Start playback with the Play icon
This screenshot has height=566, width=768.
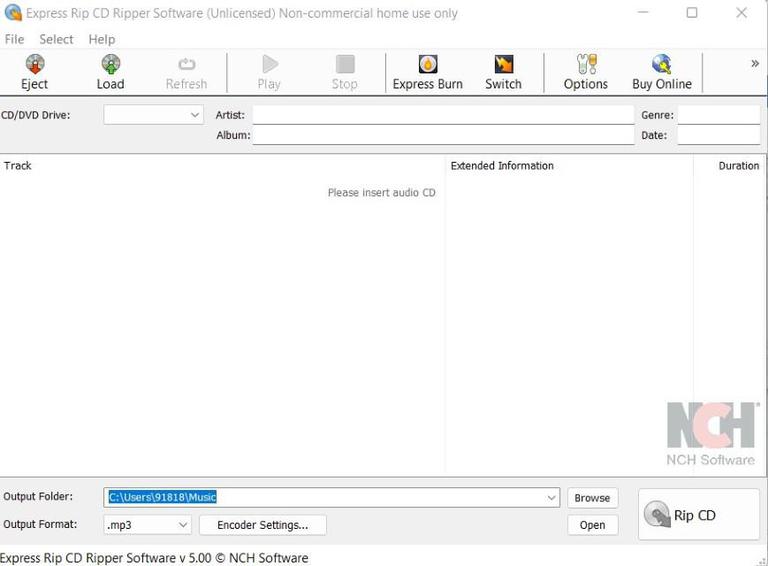click(270, 64)
